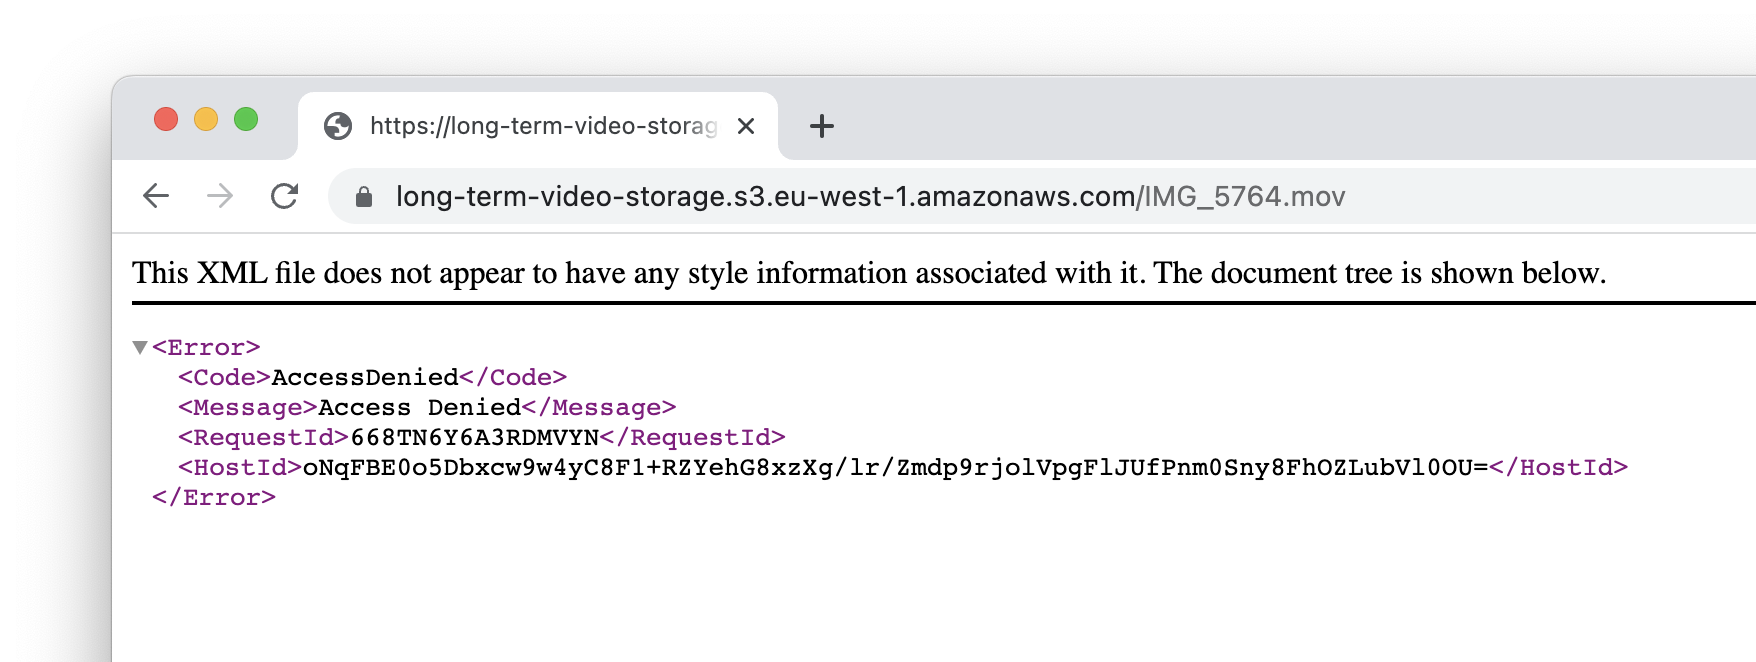
Task: Click the red close window button
Action: click(x=166, y=119)
